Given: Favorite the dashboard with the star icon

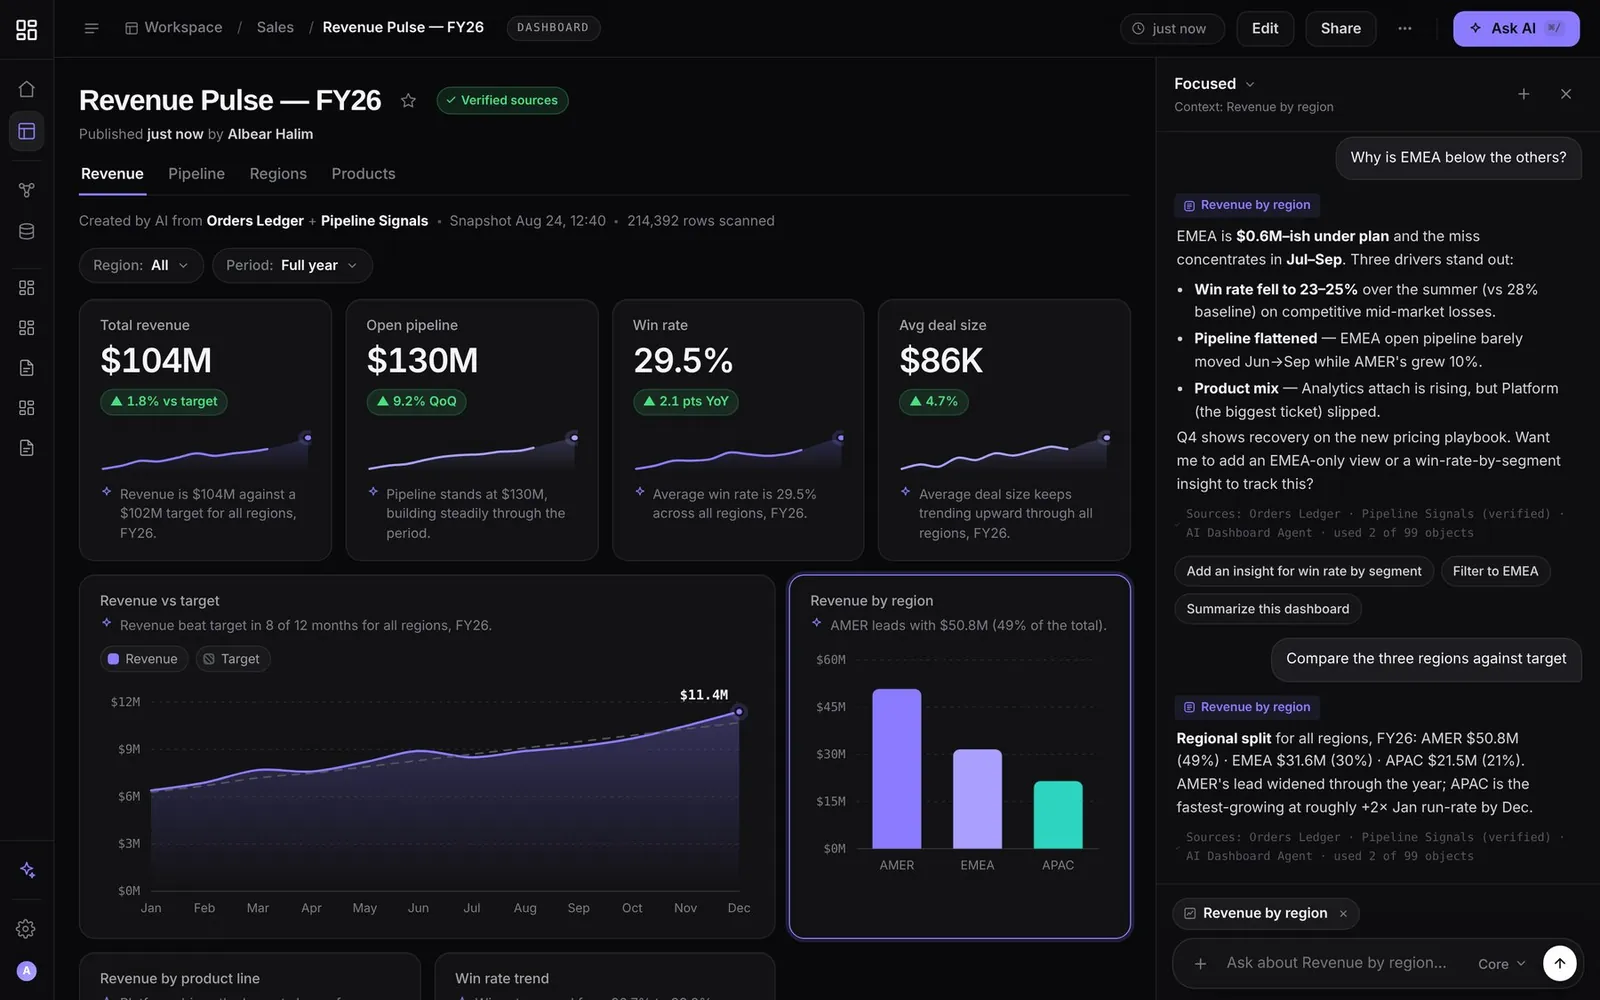Looking at the screenshot, I should [x=408, y=100].
